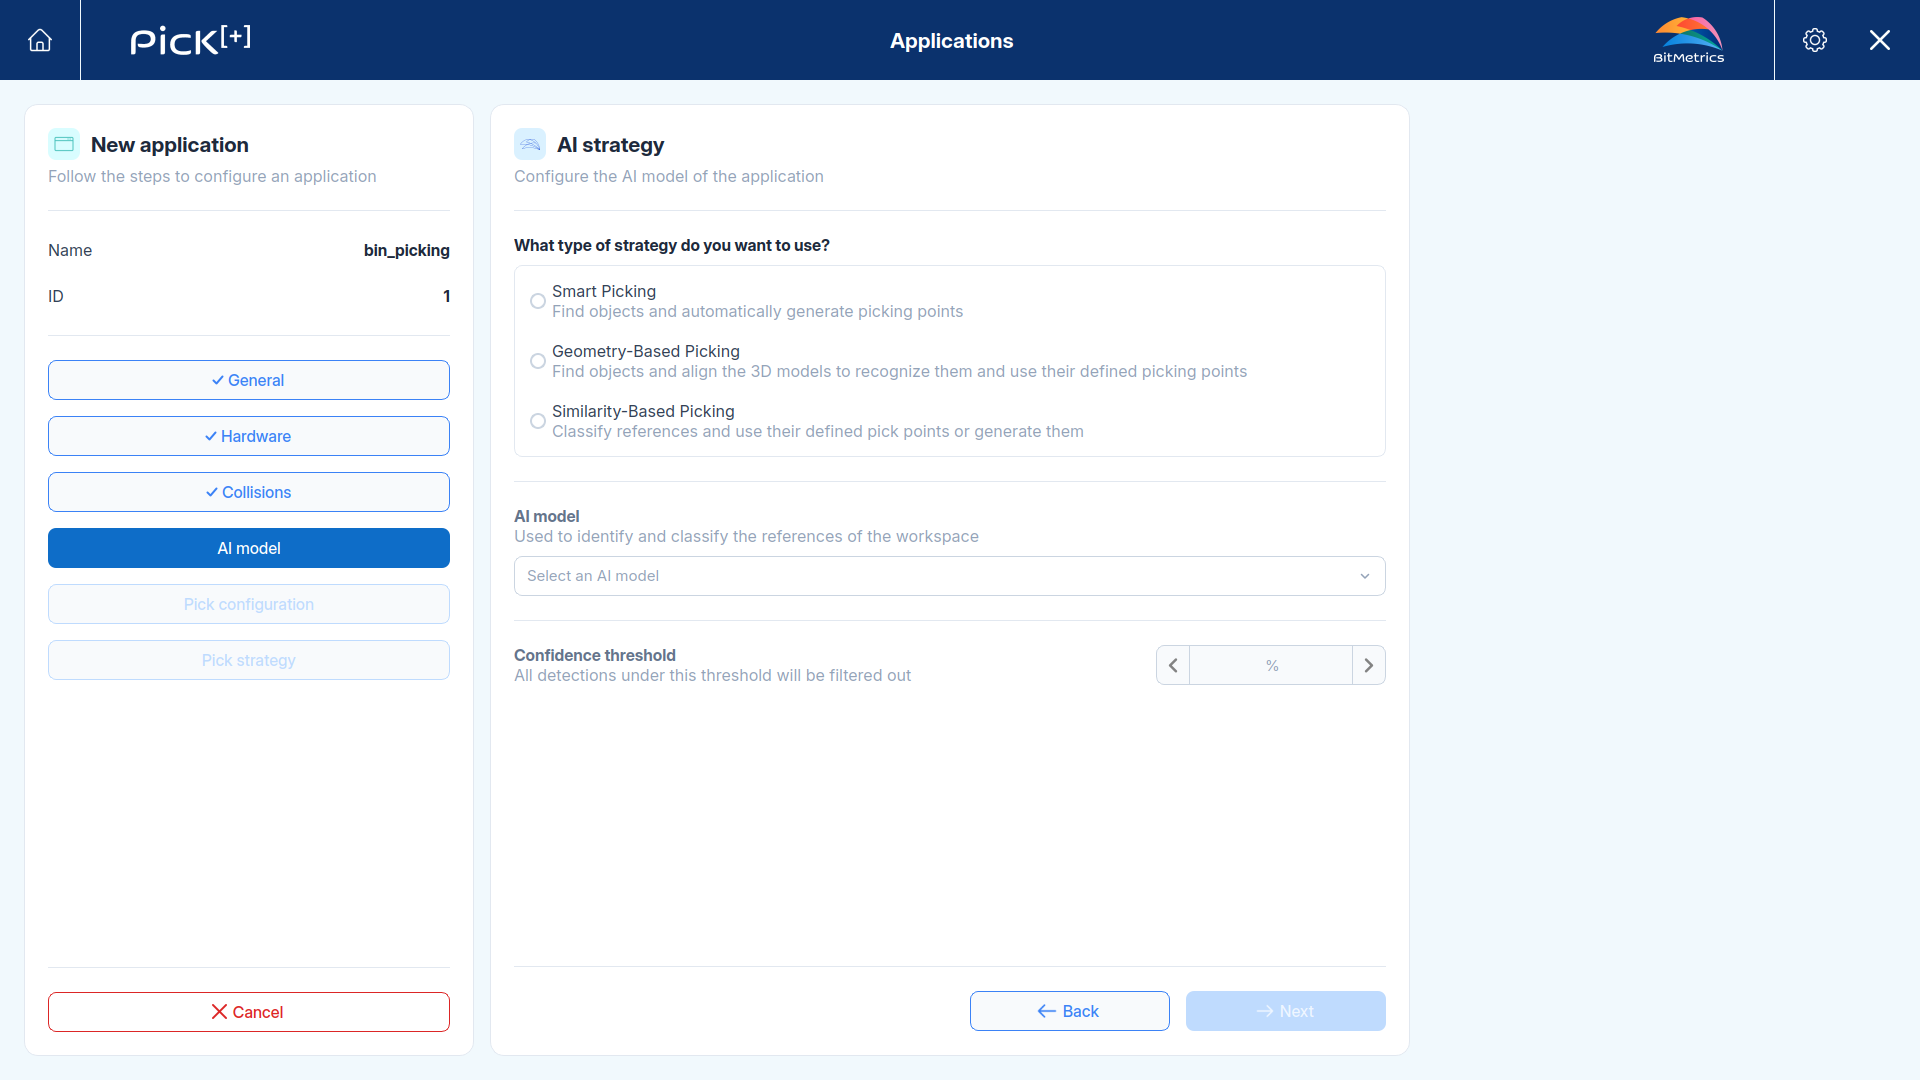Image resolution: width=1920 pixels, height=1080 pixels.
Task: Click the Pick[+] logo
Action: [x=190, y=40]
